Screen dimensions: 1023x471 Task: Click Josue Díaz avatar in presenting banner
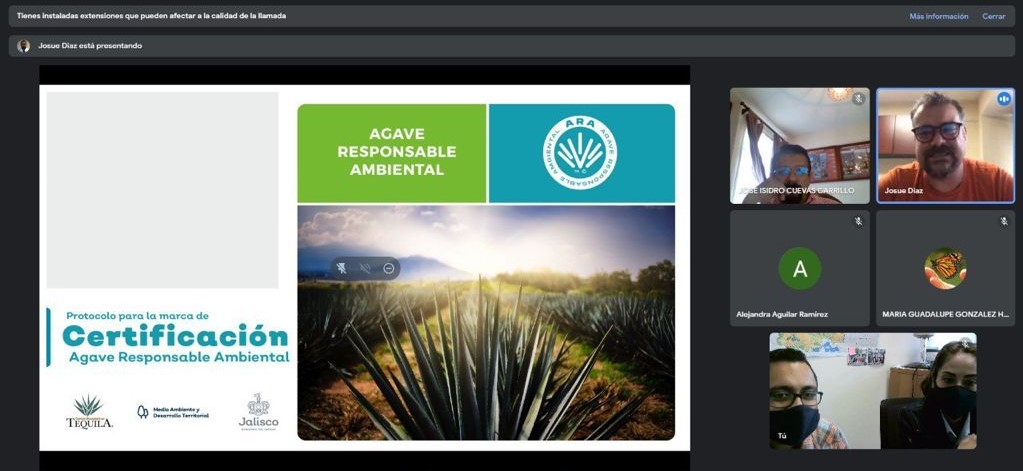(x=23, y=46)
